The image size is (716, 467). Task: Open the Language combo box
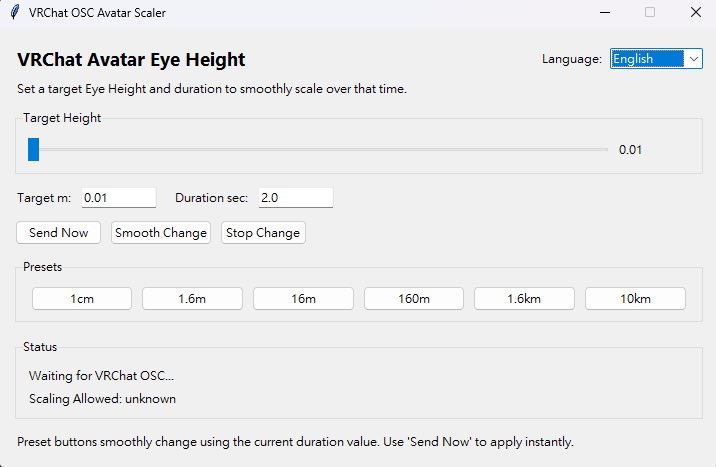coord(656,59)
